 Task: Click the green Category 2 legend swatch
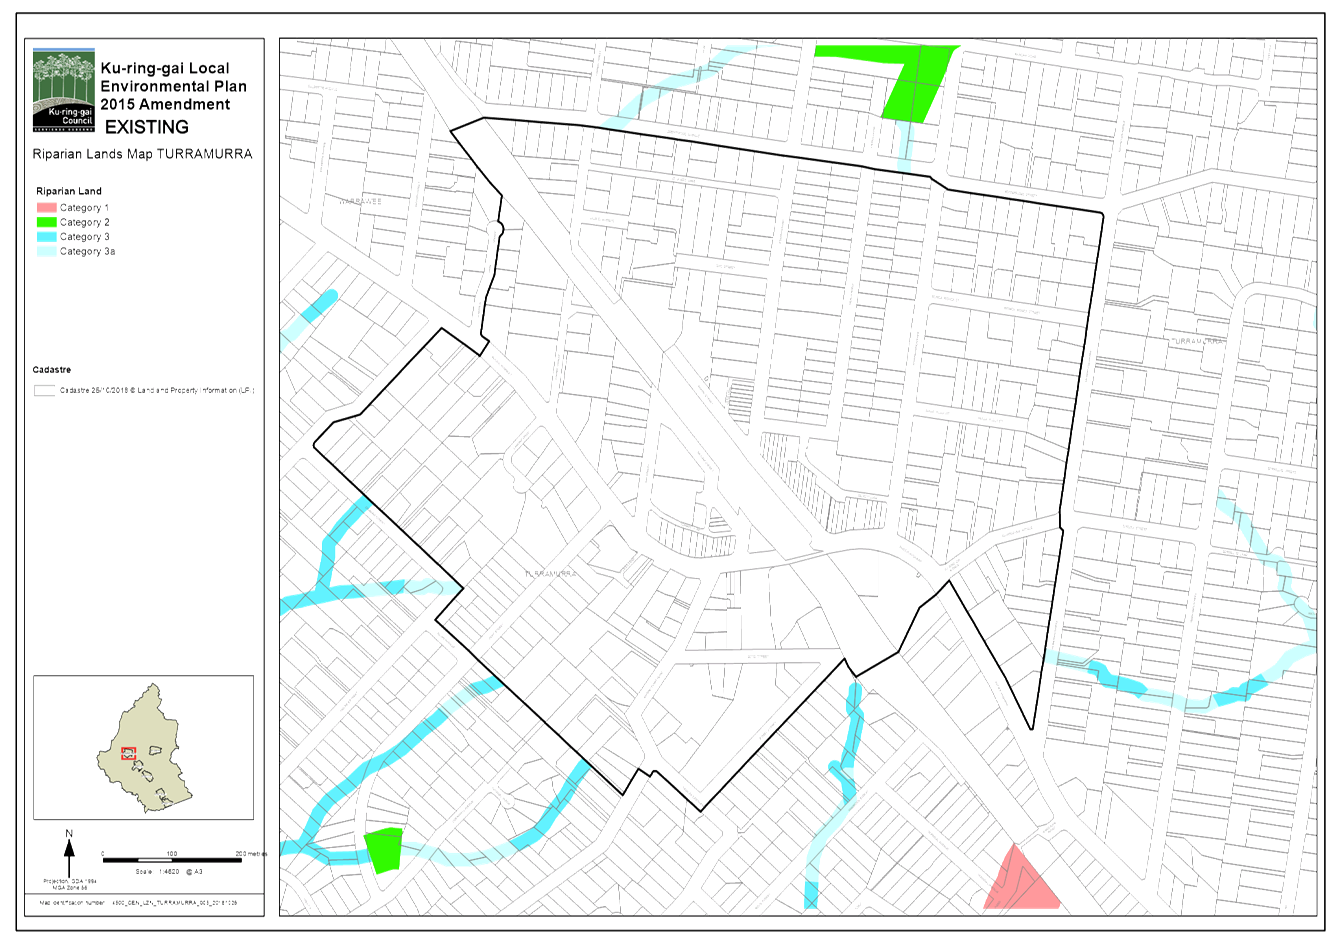click(x=46, y=222)
